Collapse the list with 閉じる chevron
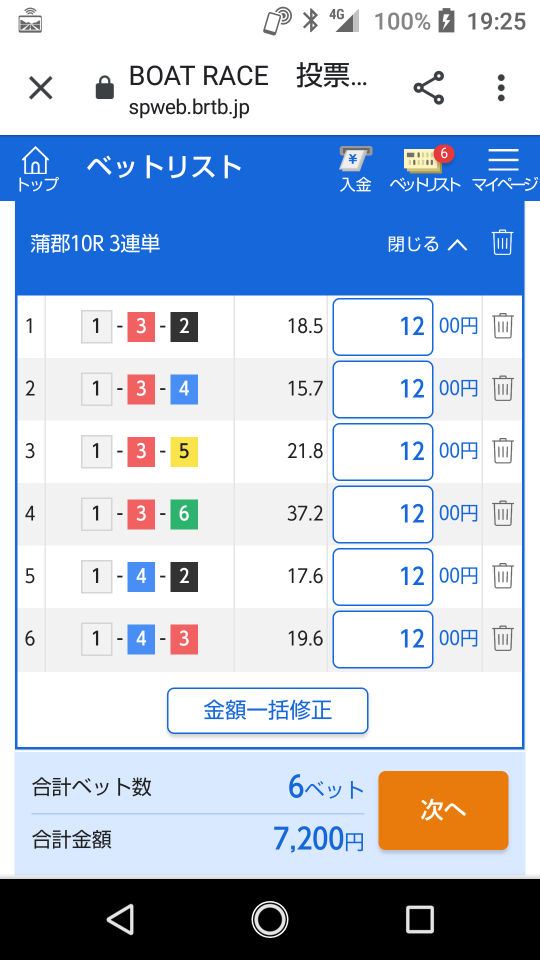The height and width of the screenshot is (960, 540). point(427,244)
